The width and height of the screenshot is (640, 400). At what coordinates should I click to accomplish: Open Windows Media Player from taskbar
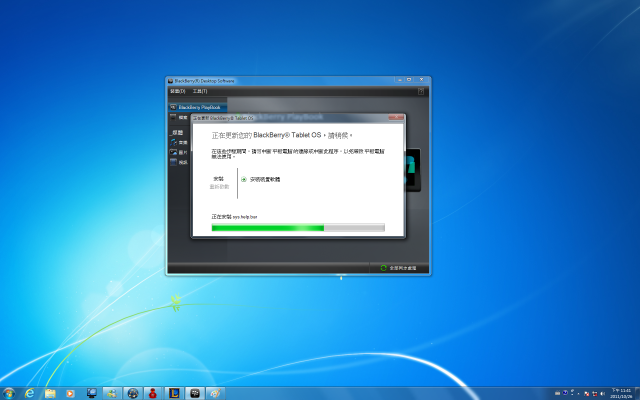[70, 393]
